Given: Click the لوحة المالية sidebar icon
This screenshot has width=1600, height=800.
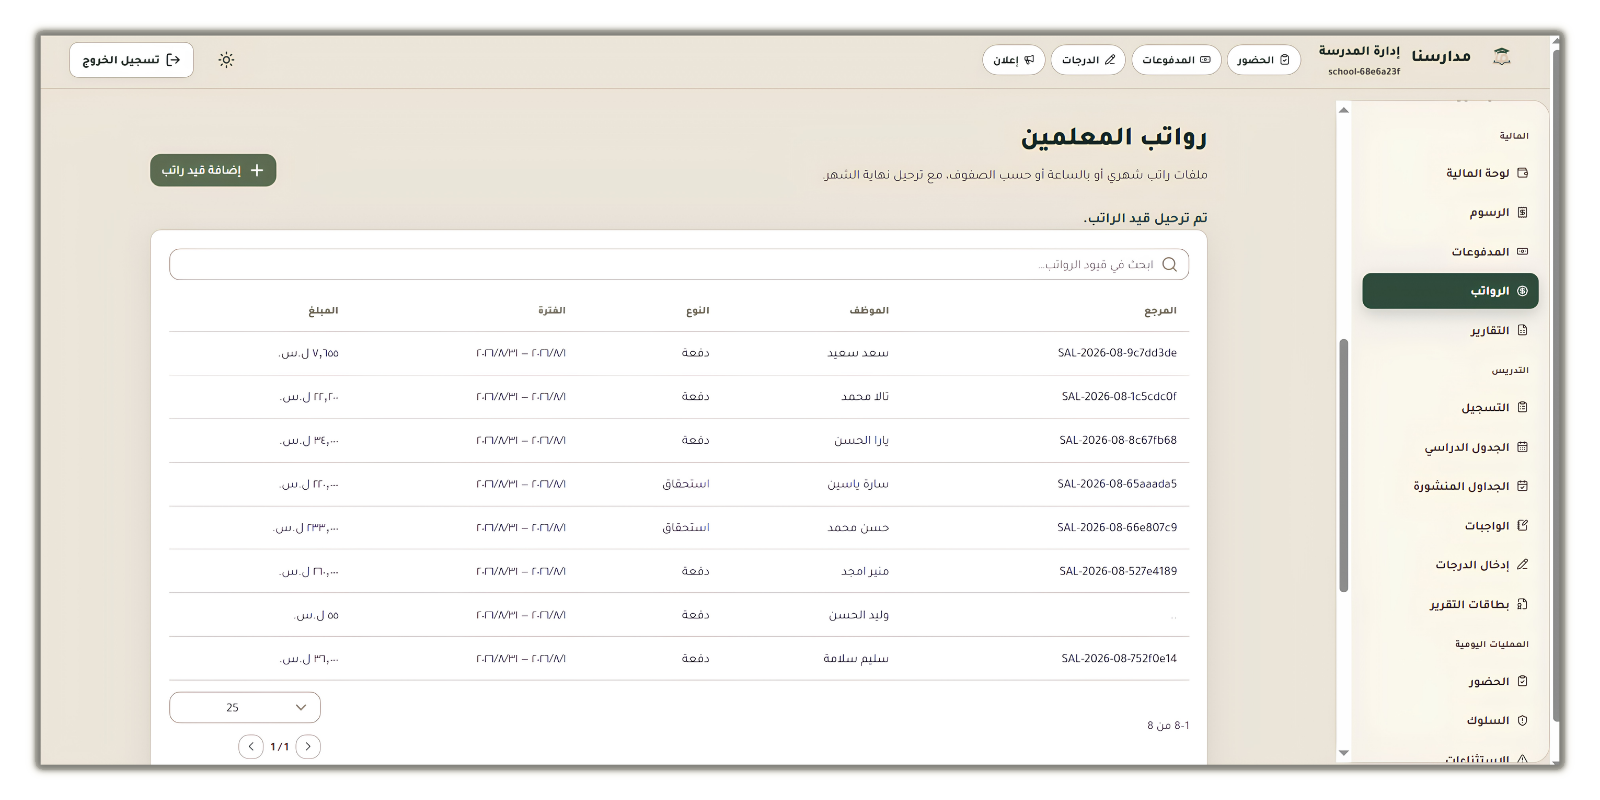Looking at the screenshot, I should pyautogui.click(x=1523, y=173).
